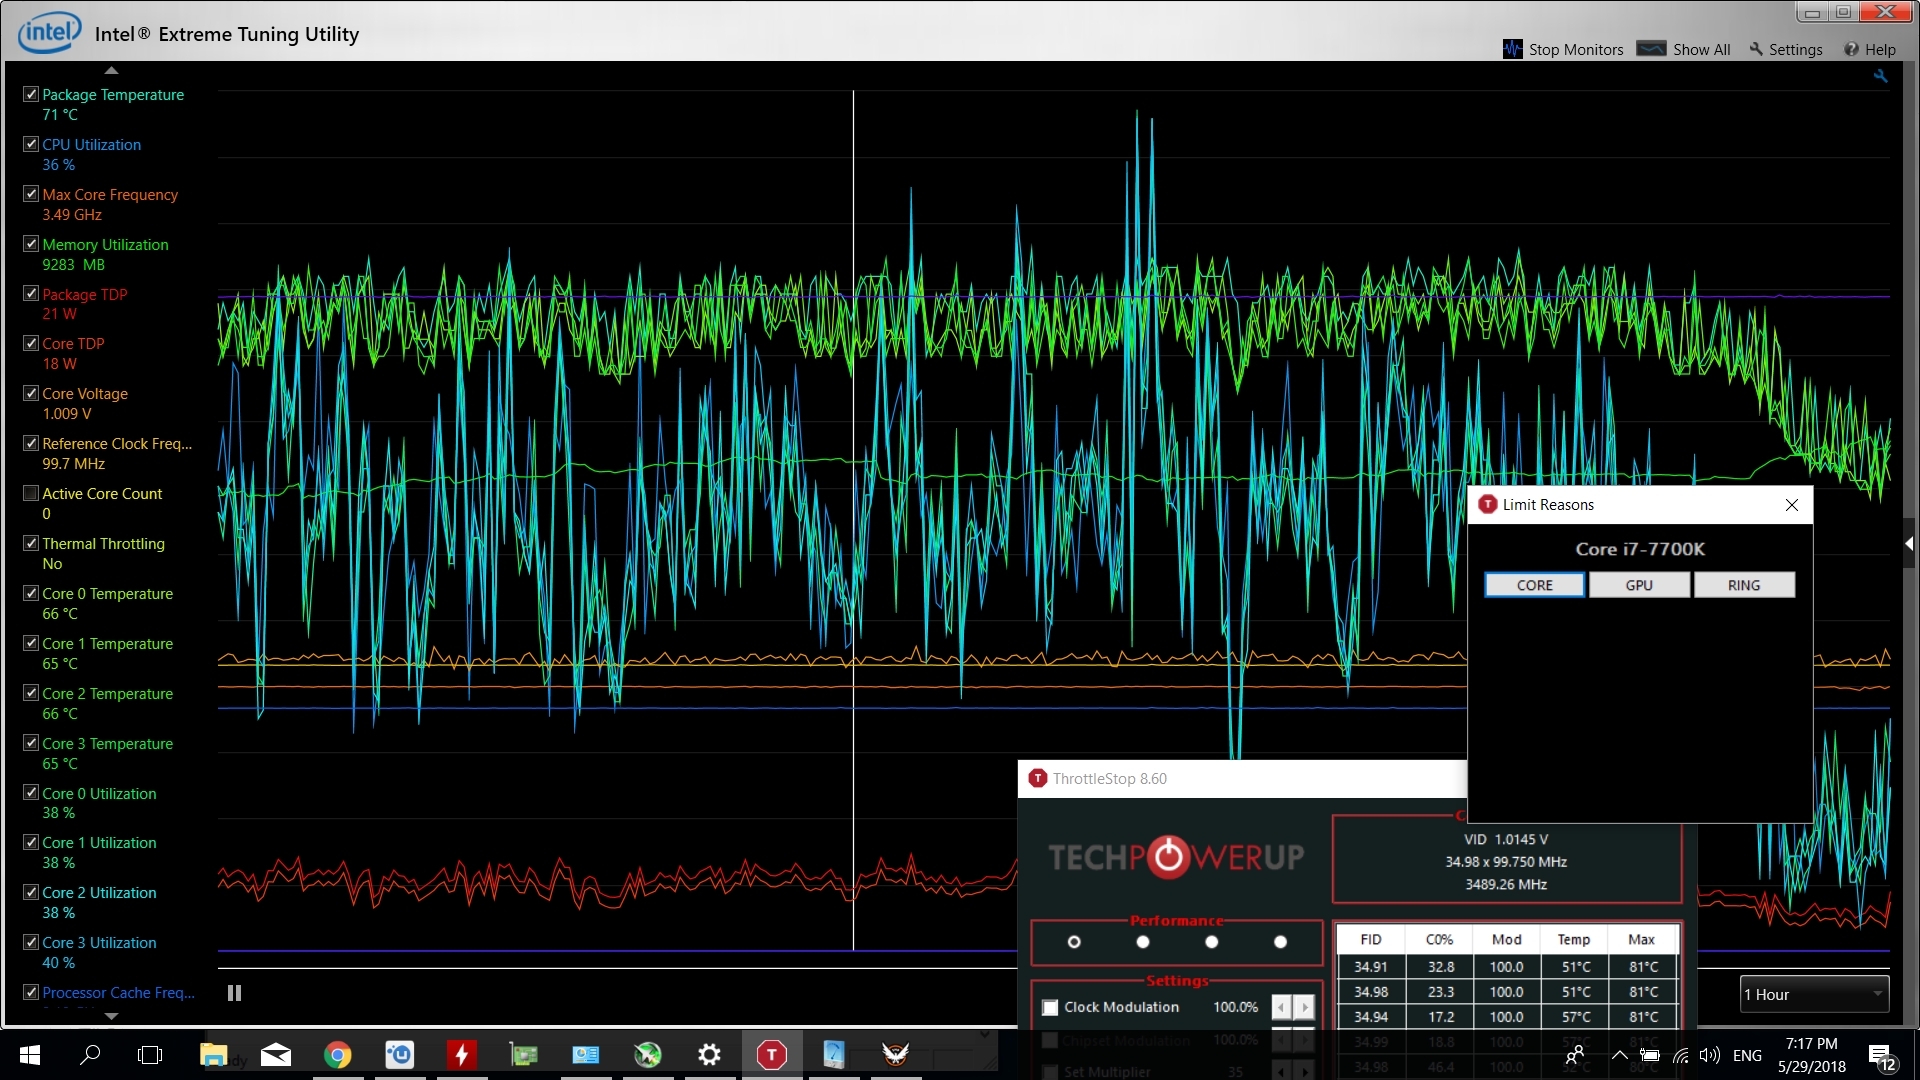
Task: Select the second Performance profile radio button
Action: pyautogui.click(x=1143, y=942)
